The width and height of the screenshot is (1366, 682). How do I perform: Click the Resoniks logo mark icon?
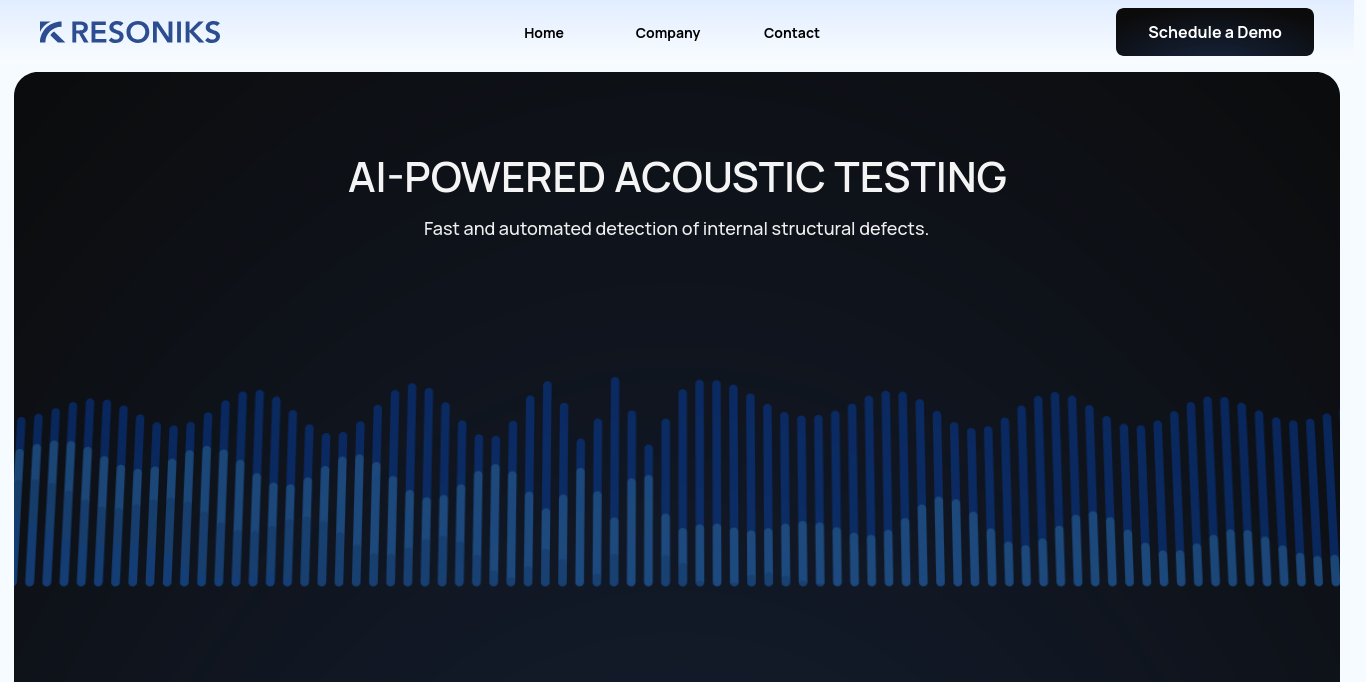click(52, 32)
